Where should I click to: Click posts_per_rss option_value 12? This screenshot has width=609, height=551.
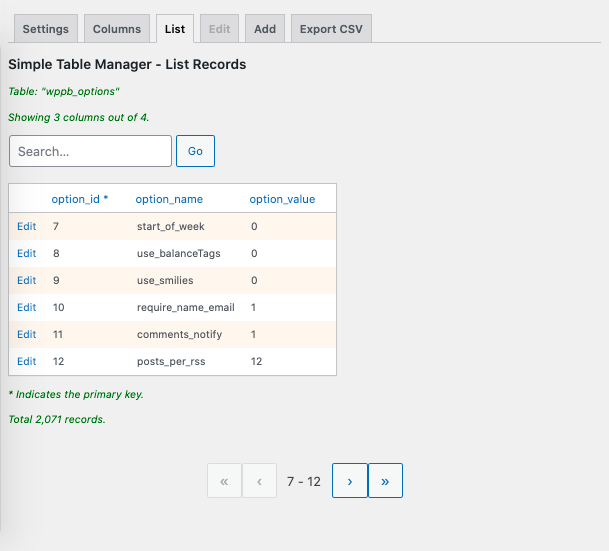(x=256, y=361)
